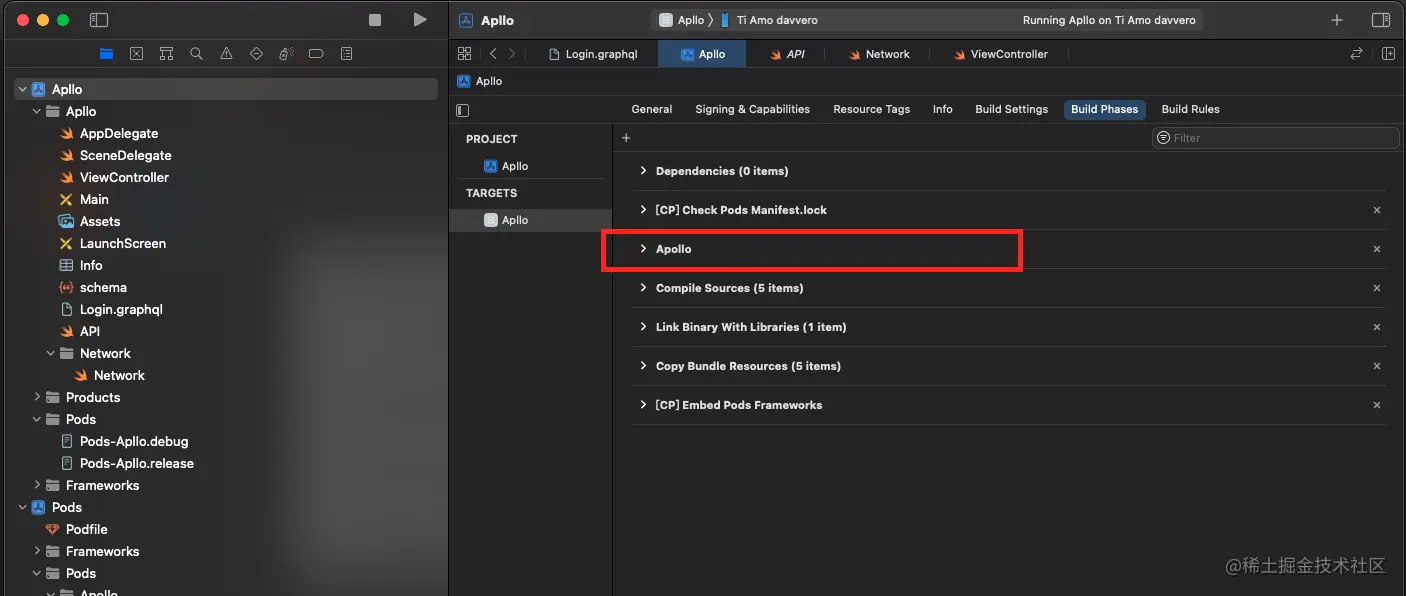
Task: Open the Signing & Capabilities tab
Action: coord(752,109)
